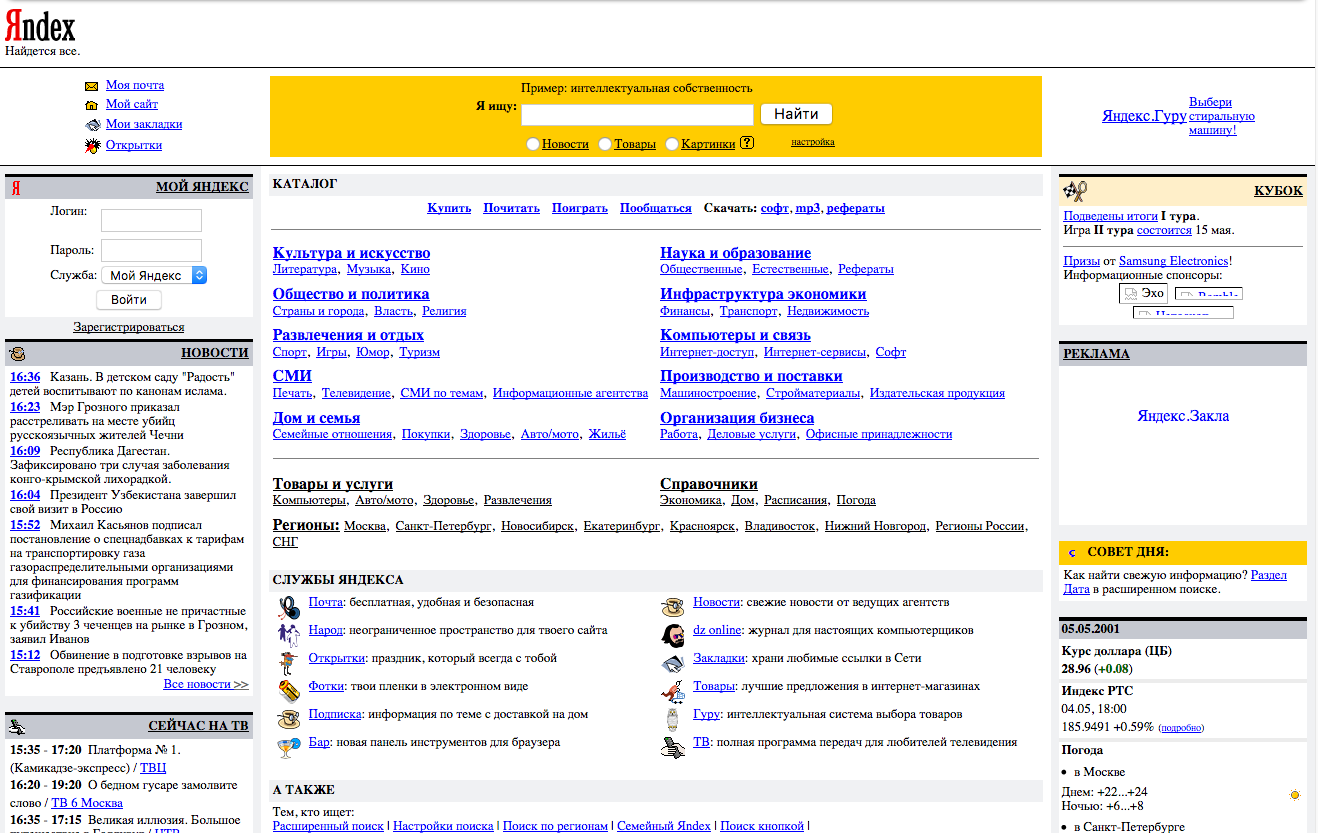Click the Логин input field
Image resolution: width=1318 pixels, height=833 pixels.
click(x=151, y=220)
